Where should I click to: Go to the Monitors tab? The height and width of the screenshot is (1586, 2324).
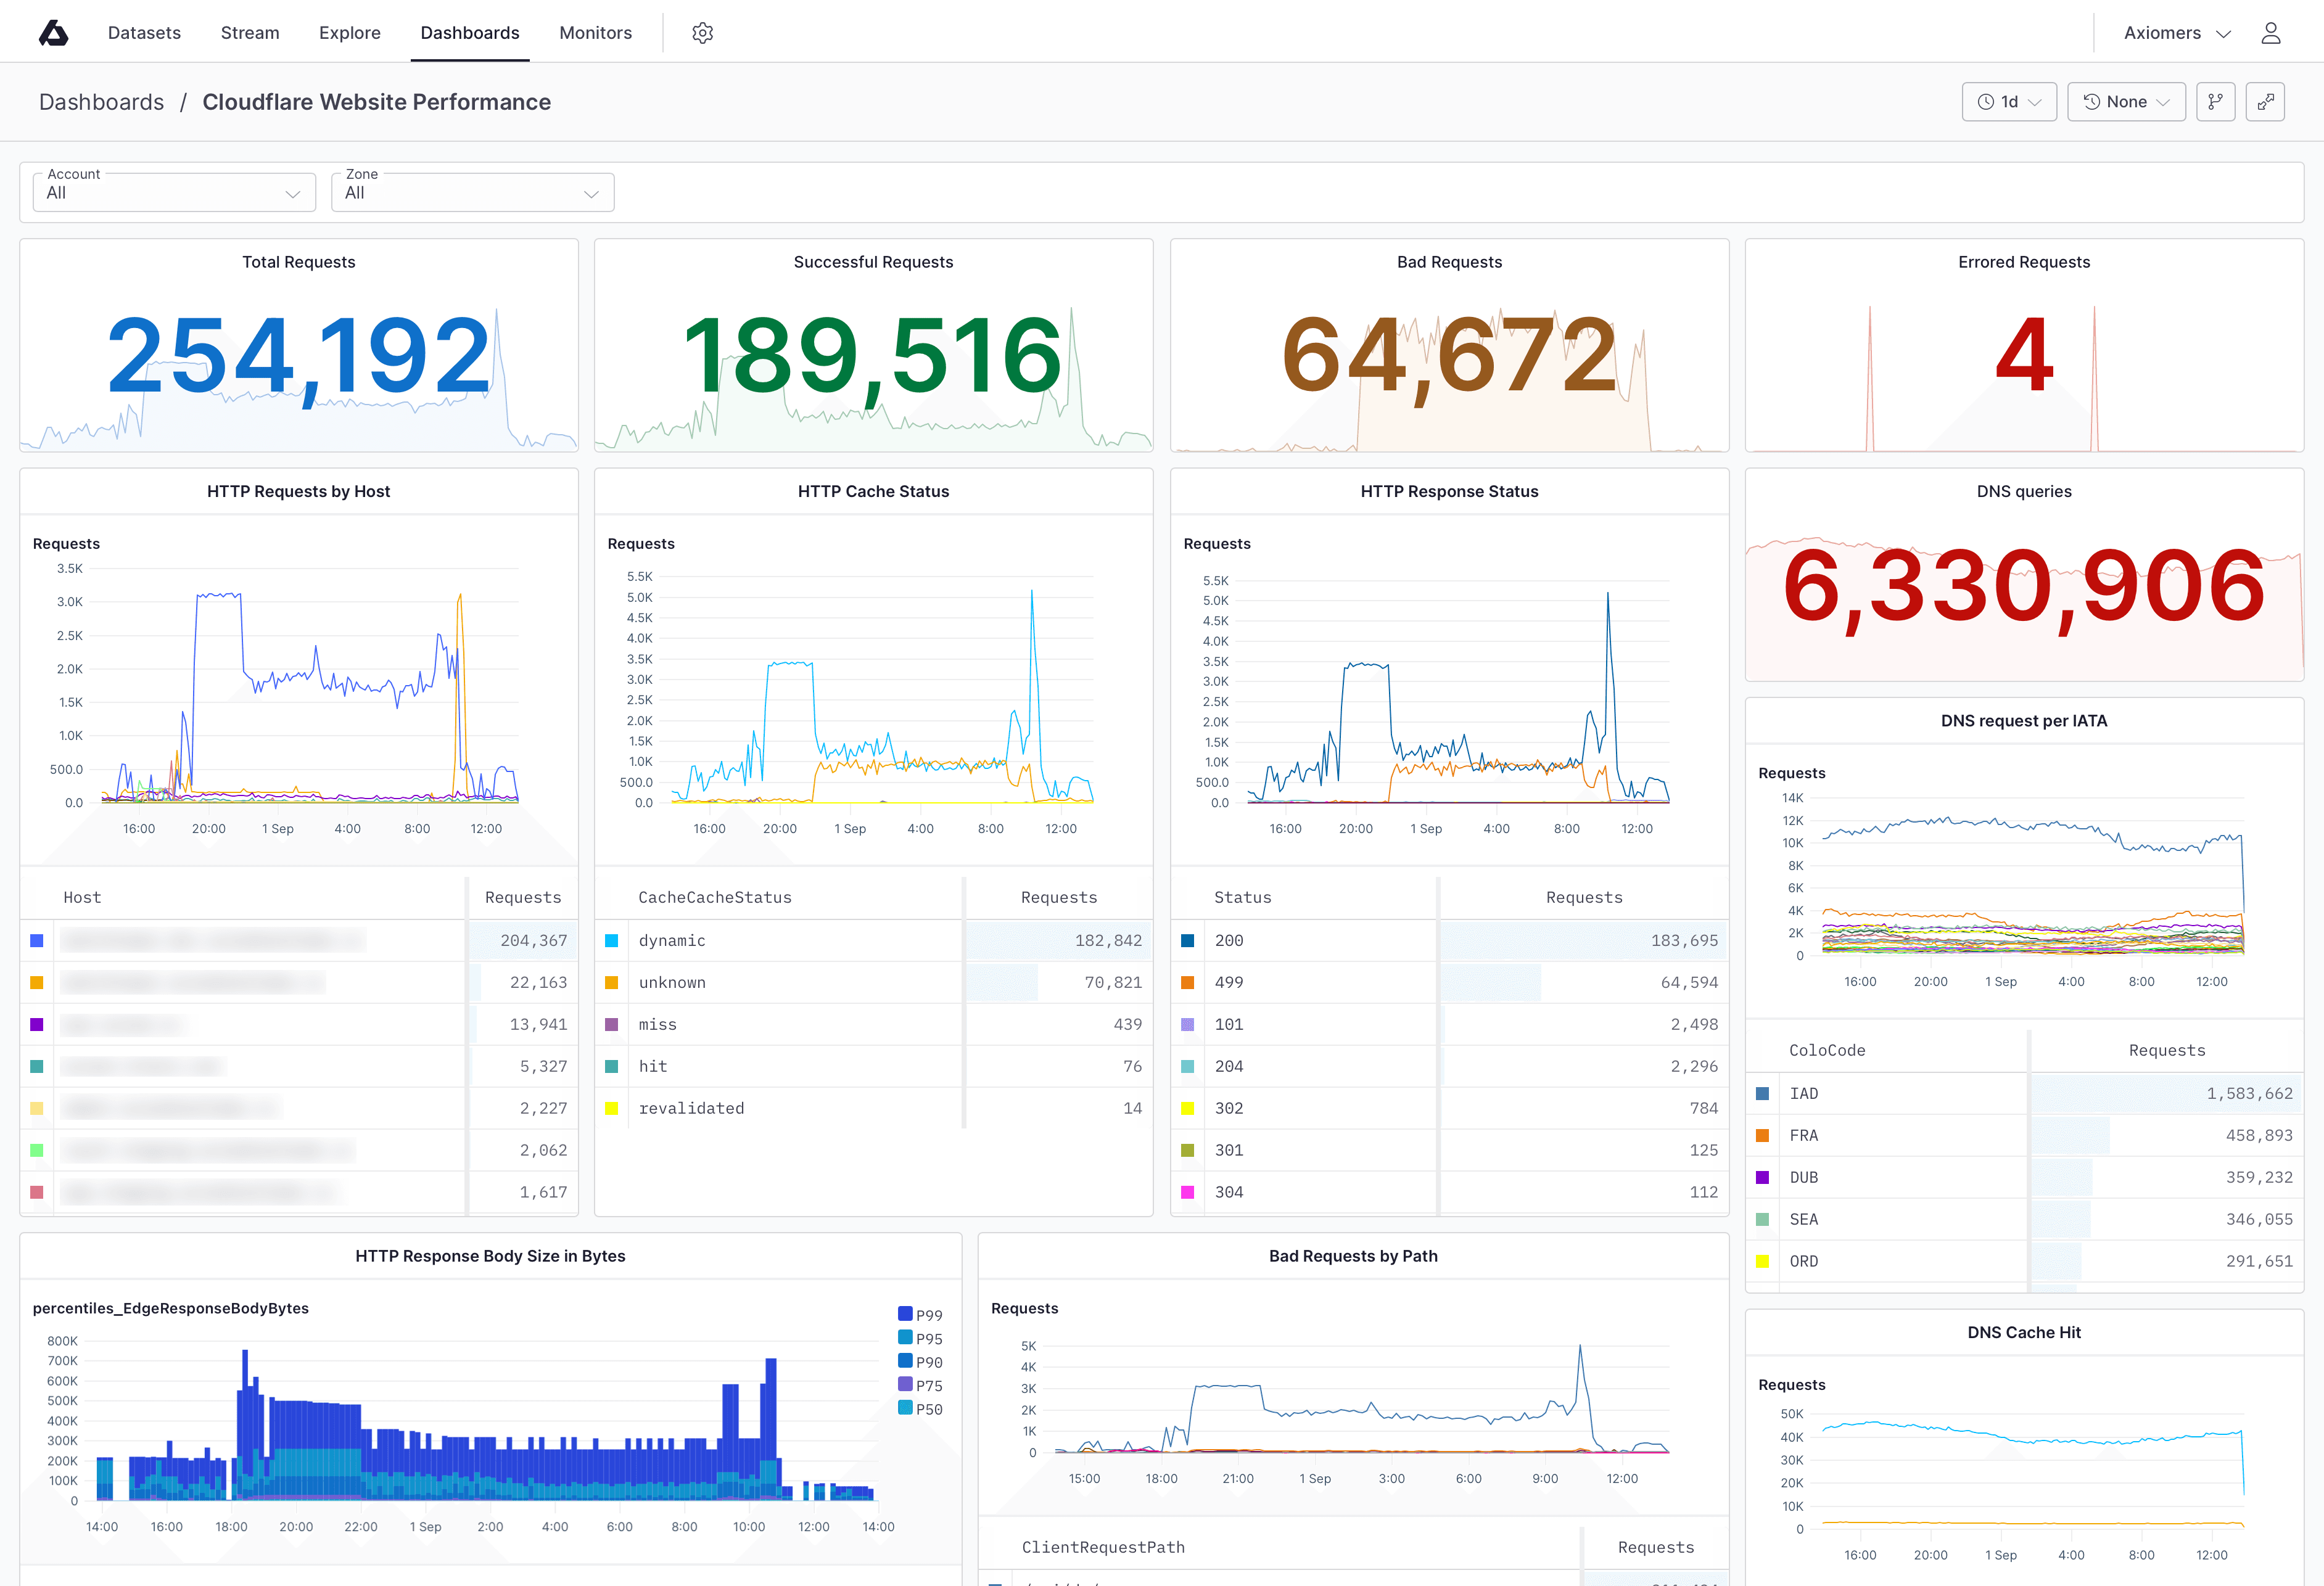tap(595, 33)
